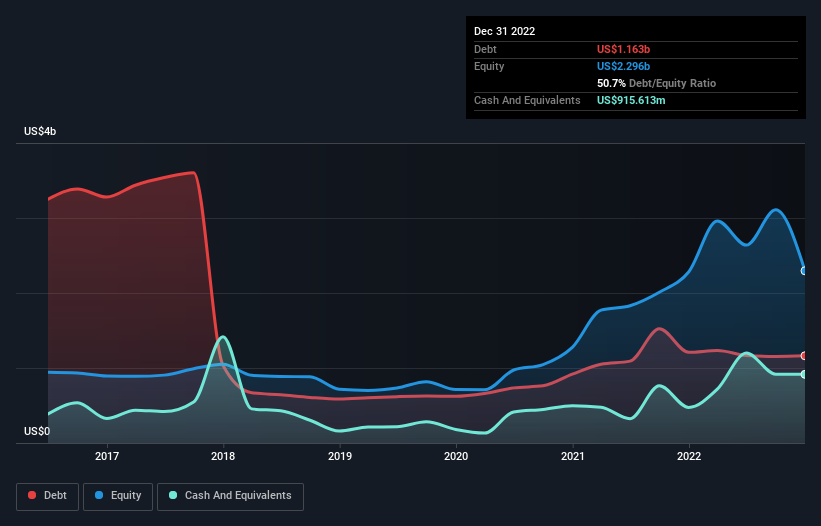Screen dimensions: 821x526
Task: Click the red Debt endpoint marker
Action: 804,356
